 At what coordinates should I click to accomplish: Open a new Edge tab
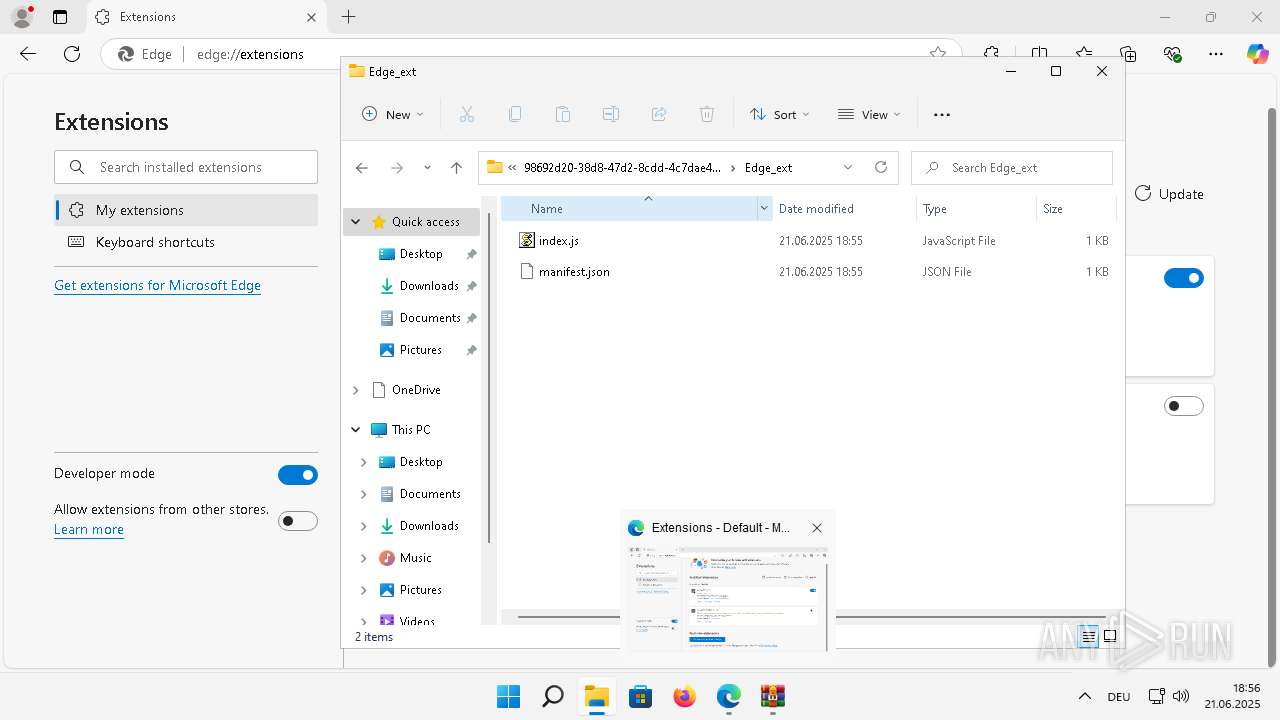348,17
